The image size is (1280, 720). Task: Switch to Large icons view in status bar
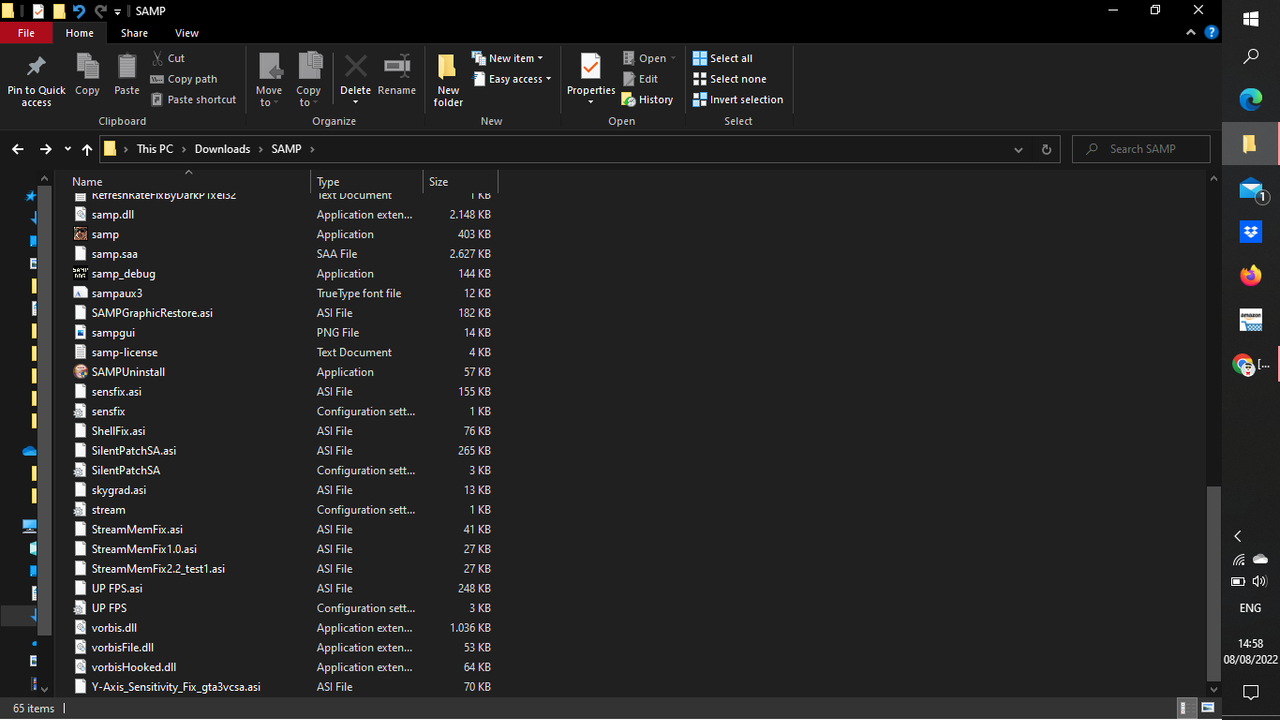1208,708
